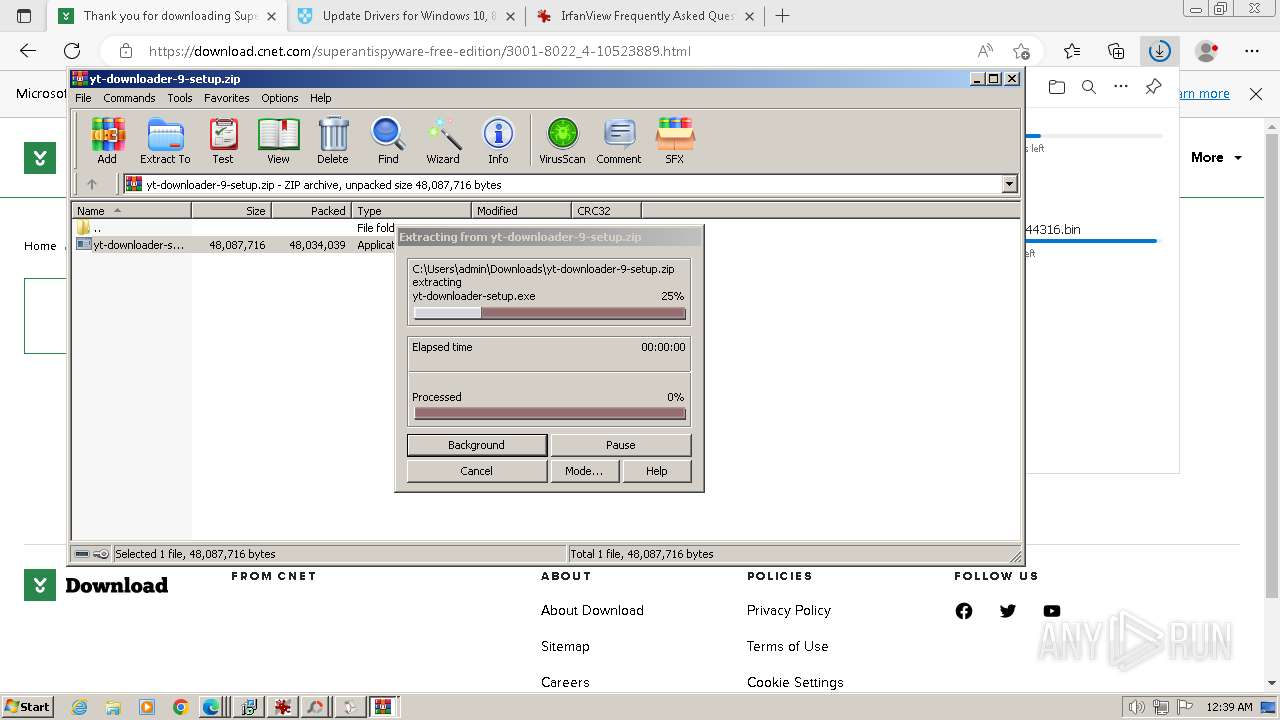Cancel the extraction
The image size is (1280, 720).
pos(477,471)
